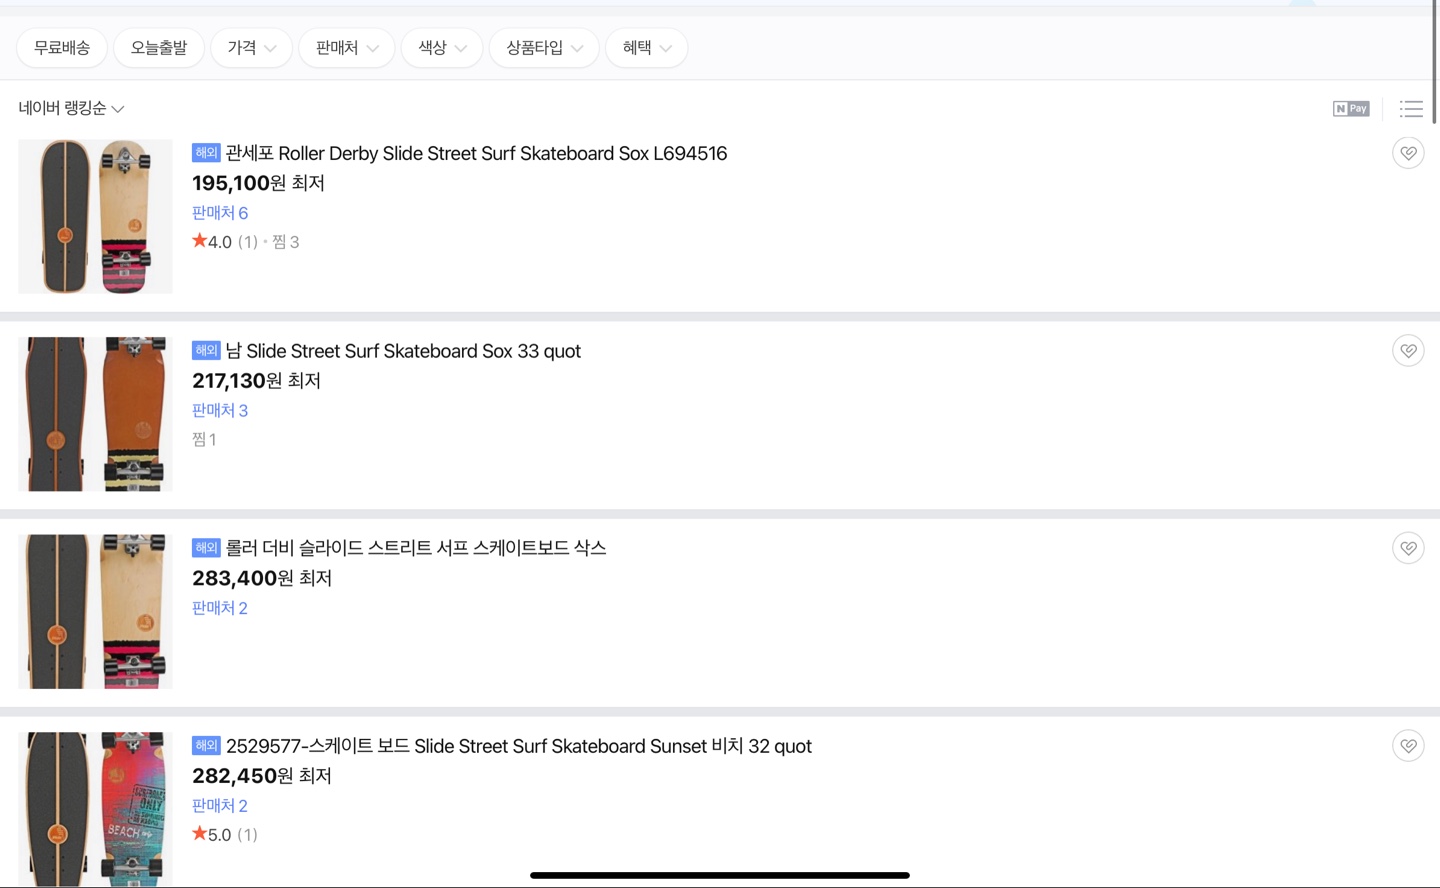Click the 217,130원 최저 price
The image size is (1440, 888).
(256, 381)
